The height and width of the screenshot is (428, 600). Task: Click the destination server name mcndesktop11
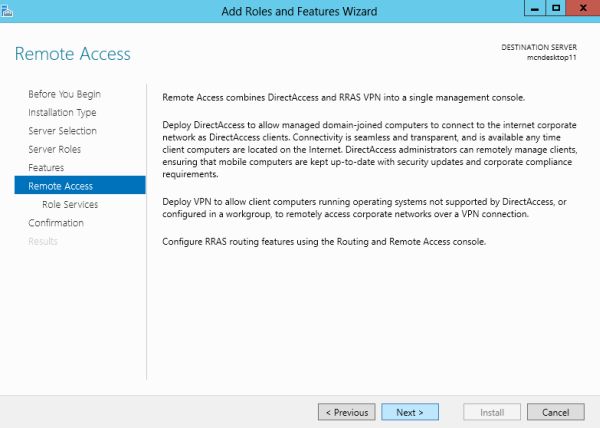tap(559, 58)
